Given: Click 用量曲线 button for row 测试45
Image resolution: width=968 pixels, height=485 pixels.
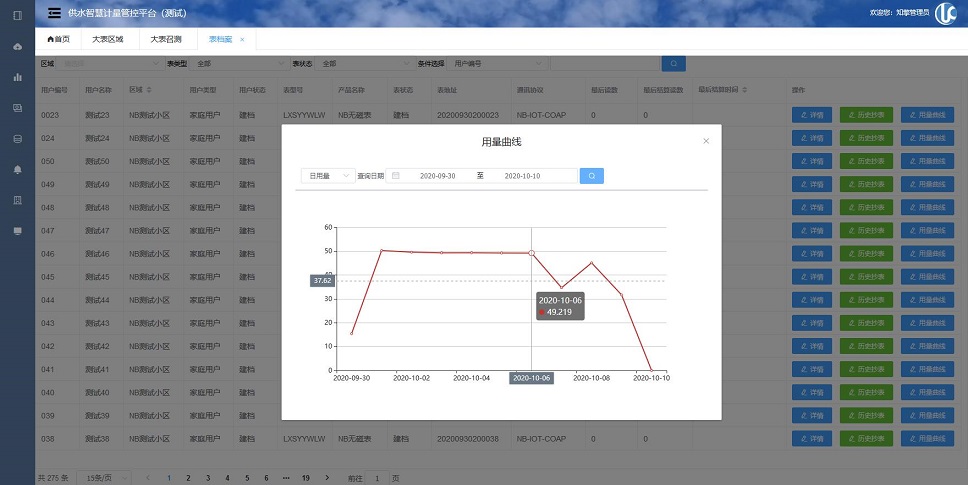Looking at the screenshot, I should (927, 276).
